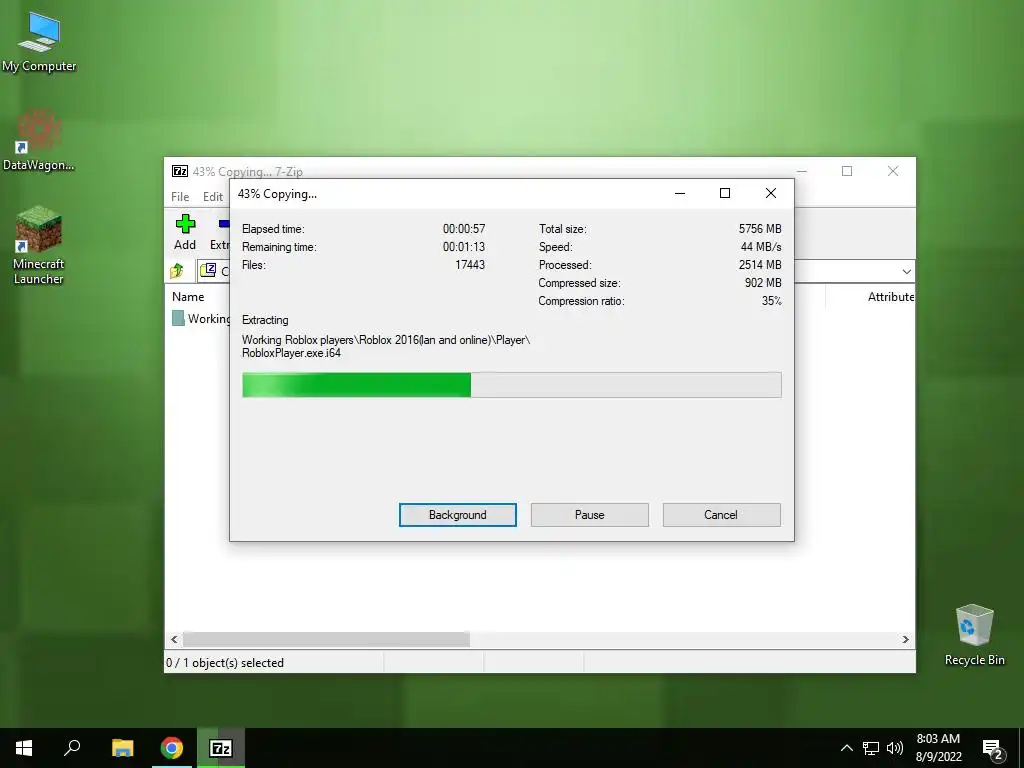The width and height of the screenshot is (1024, 768).
Task: Select the Recycle Bin desktop icon
Action: pos(974,635)
